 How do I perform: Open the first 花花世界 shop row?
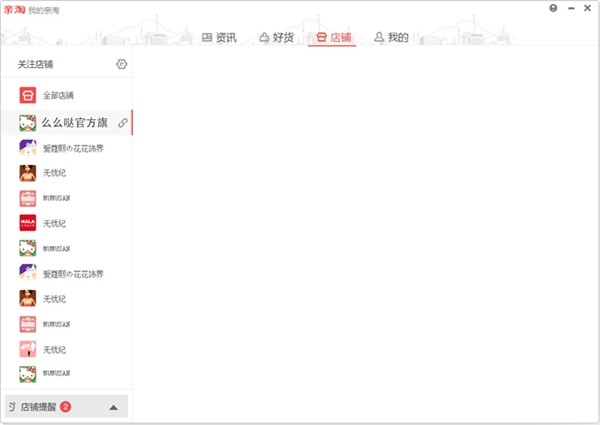click(x=67, y=148)
